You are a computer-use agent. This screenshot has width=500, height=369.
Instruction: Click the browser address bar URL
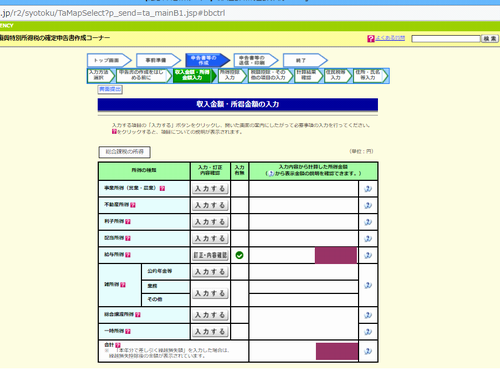[x=113, y=13]
